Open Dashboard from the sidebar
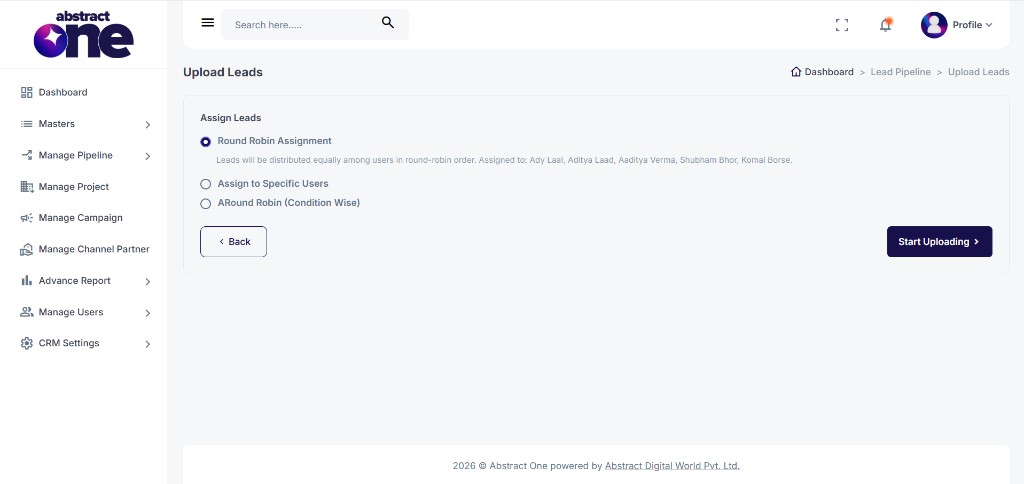This screenshot has height=484, width=1024. click(63, 92)
